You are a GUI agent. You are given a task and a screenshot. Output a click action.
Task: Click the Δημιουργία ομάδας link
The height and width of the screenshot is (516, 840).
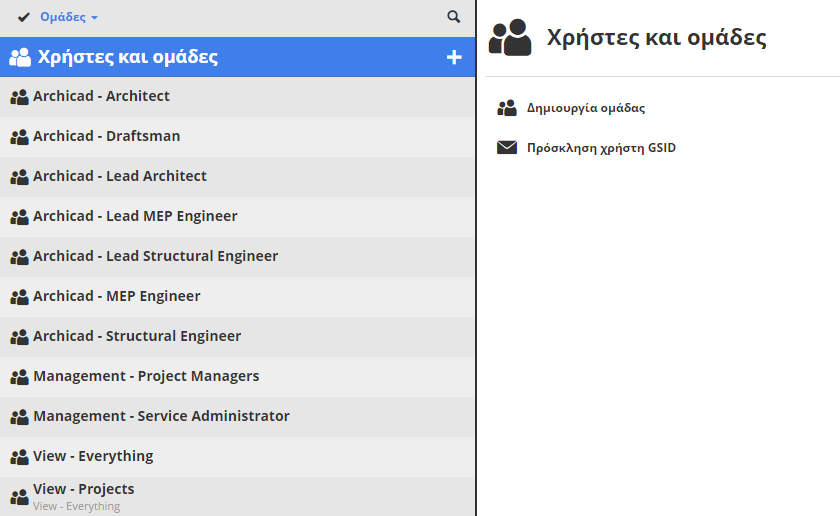(586, 108)
